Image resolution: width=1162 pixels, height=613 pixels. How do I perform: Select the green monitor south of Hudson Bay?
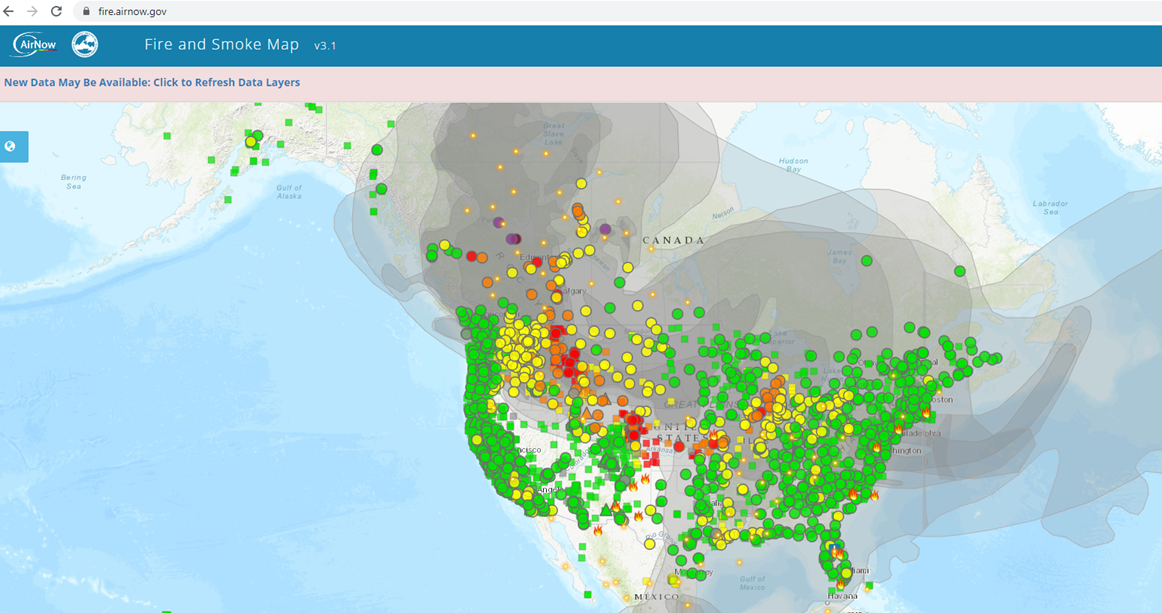[x=867, y=261]
